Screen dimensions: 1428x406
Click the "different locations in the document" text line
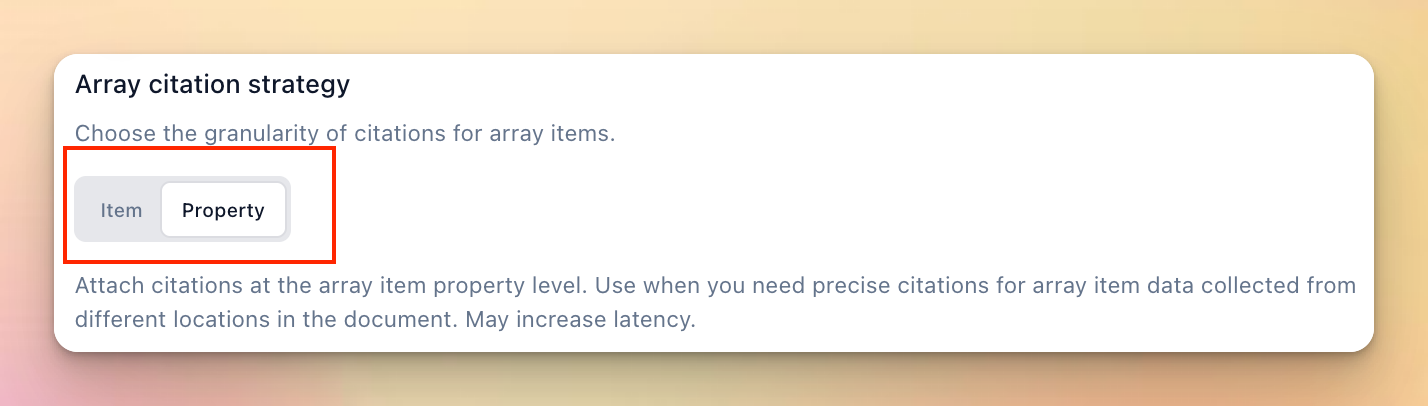[x=300, y=321]
